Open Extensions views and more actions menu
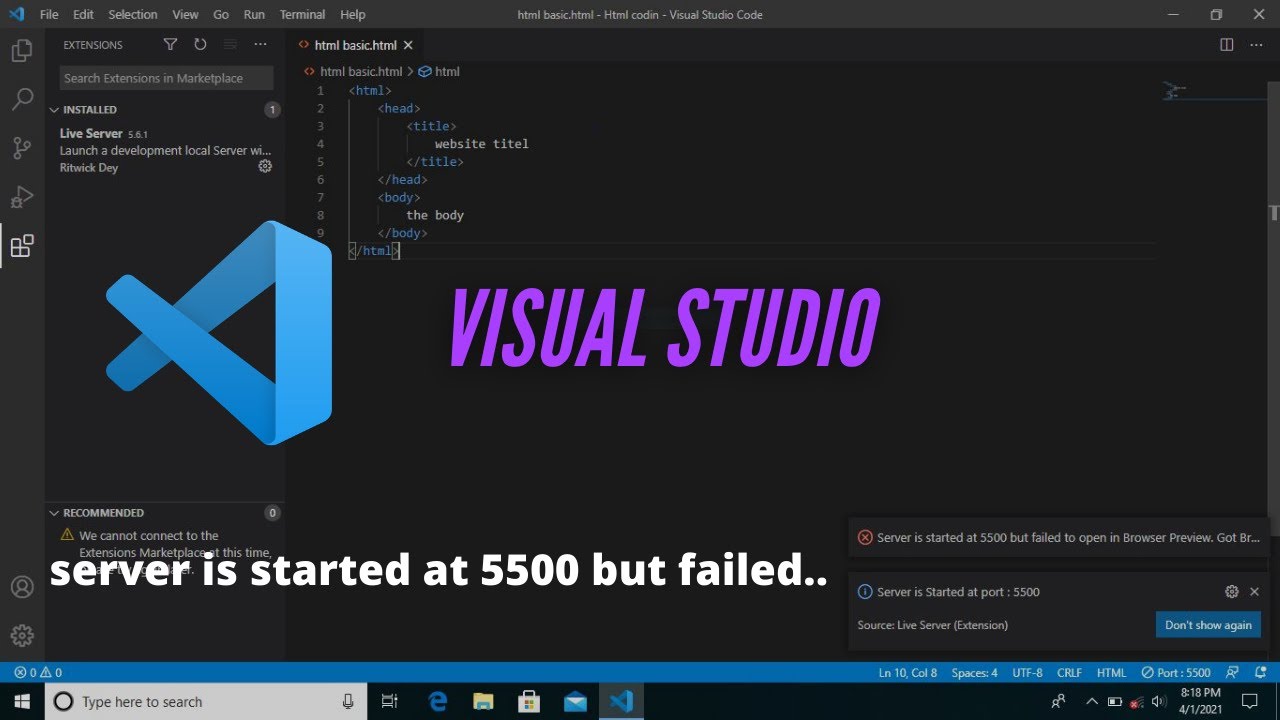This screenshot has height=720, width=1280. [260, 45]
